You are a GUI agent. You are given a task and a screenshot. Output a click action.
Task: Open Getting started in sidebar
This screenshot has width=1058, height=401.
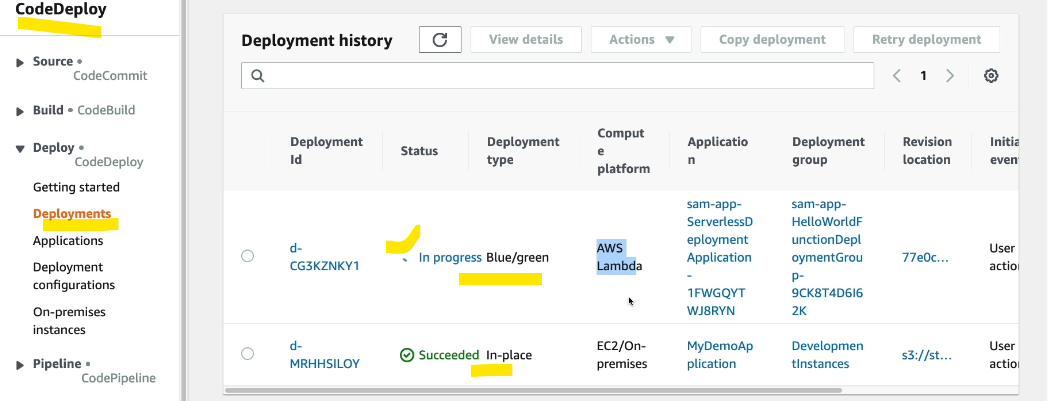(76, 187)
